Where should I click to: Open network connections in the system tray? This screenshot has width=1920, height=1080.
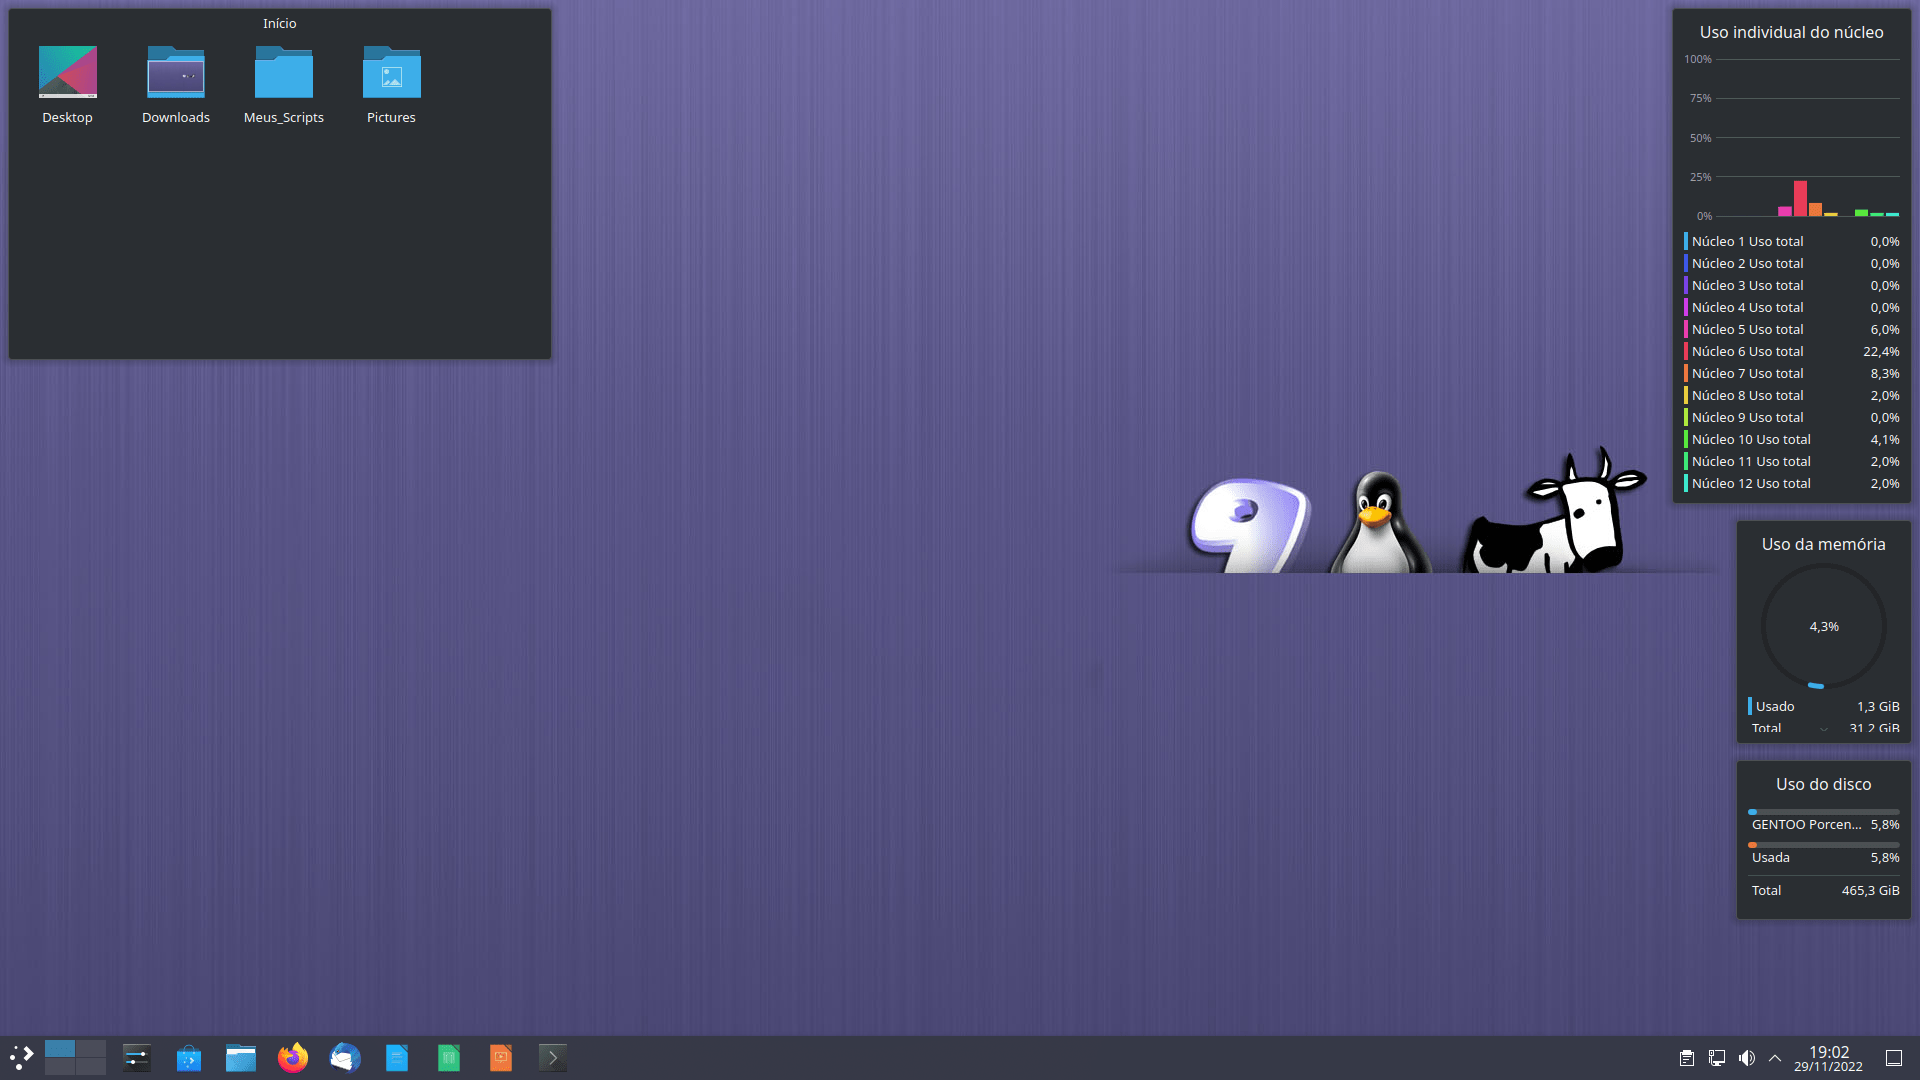(x=1717, y=1058)
